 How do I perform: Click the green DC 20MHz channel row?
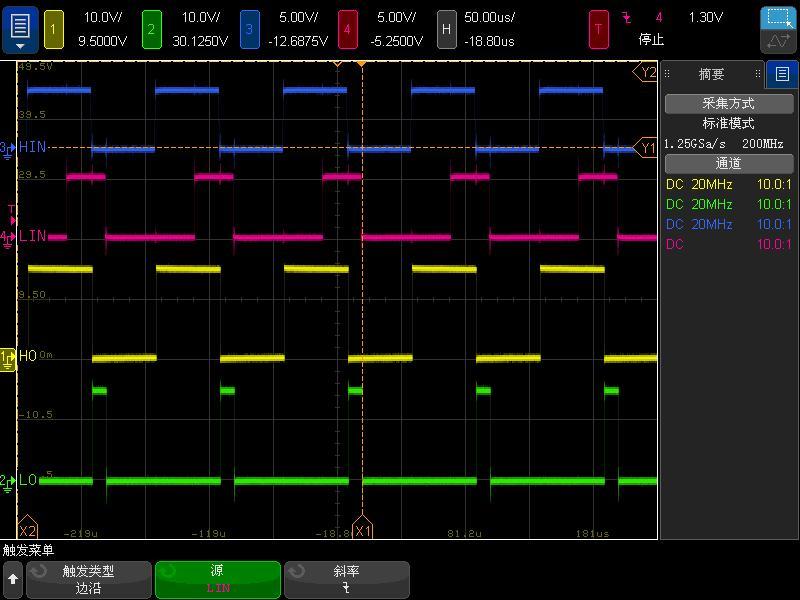(729, 204)
